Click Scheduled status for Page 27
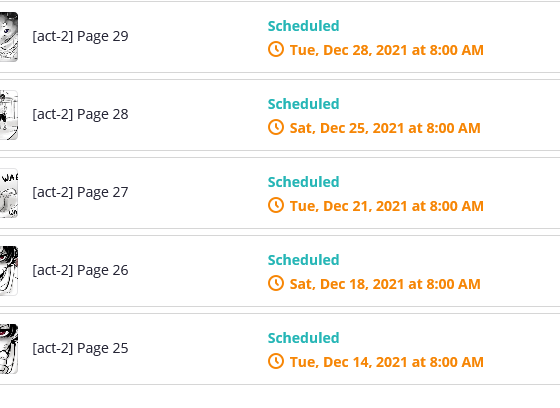Image resolution: width=560 pixels, height=408 pixels. click(304, 182)
